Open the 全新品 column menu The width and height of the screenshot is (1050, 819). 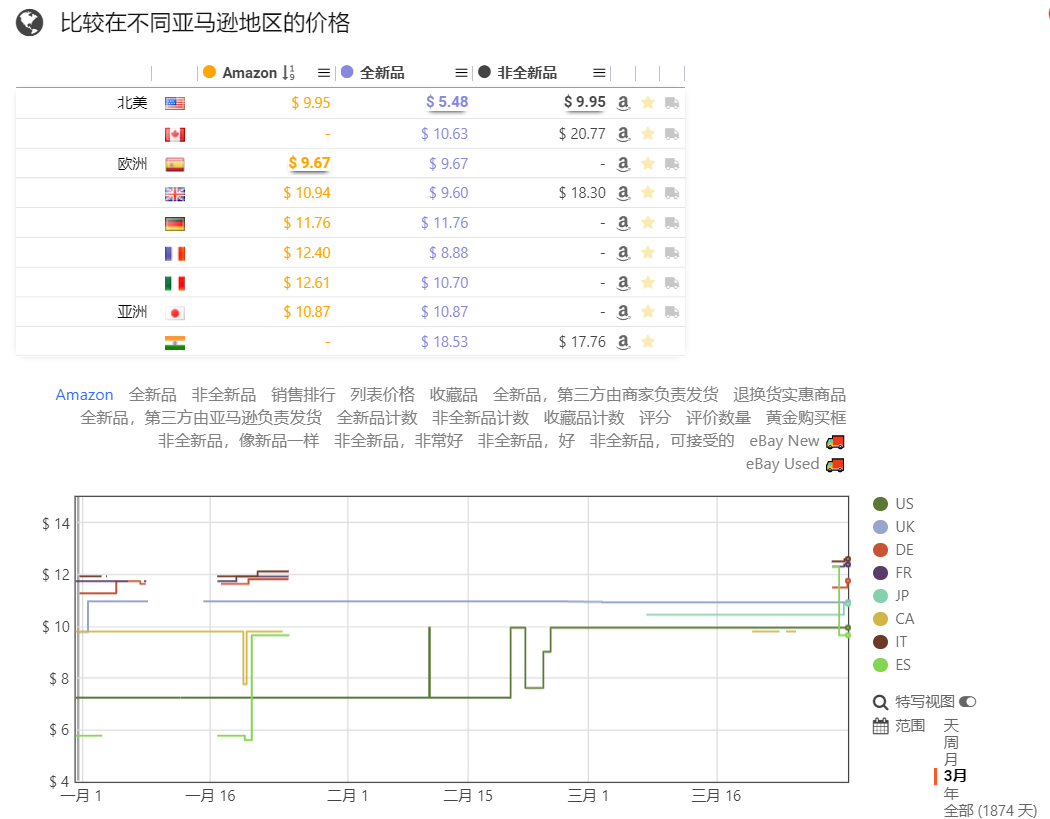tap(461, 72)
